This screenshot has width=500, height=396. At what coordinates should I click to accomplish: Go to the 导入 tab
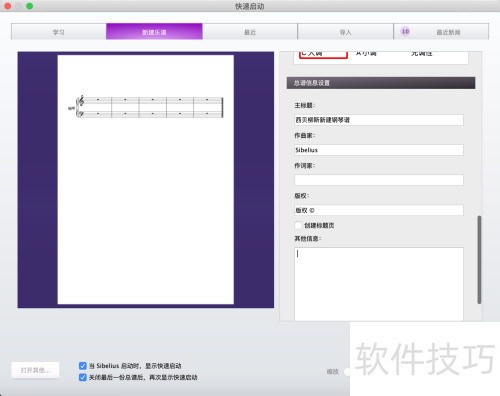click(x=345, y=32)
